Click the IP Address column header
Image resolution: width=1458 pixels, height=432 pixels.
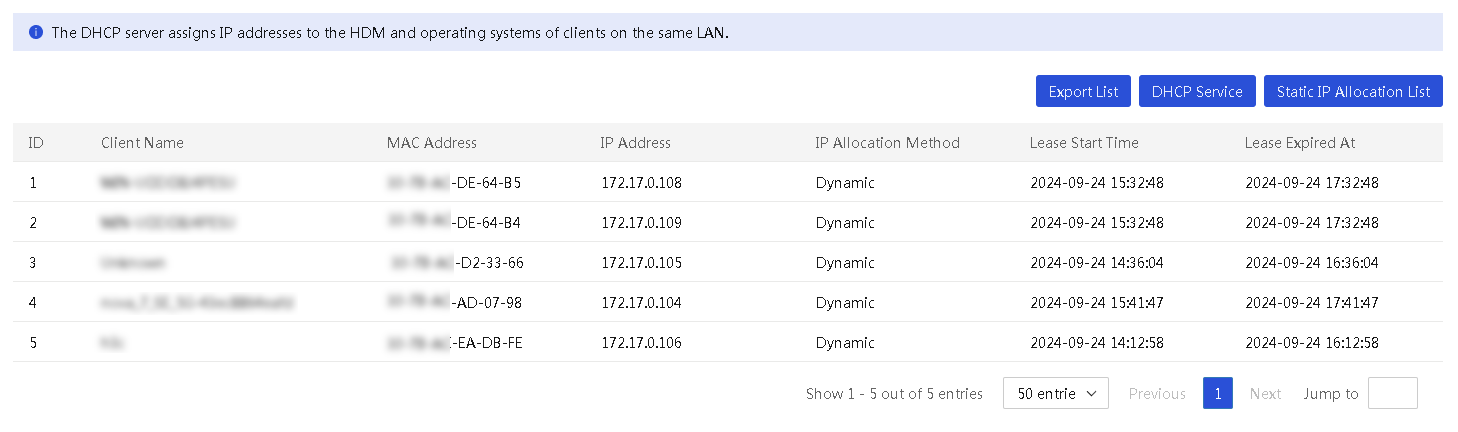tap(635, 143)
